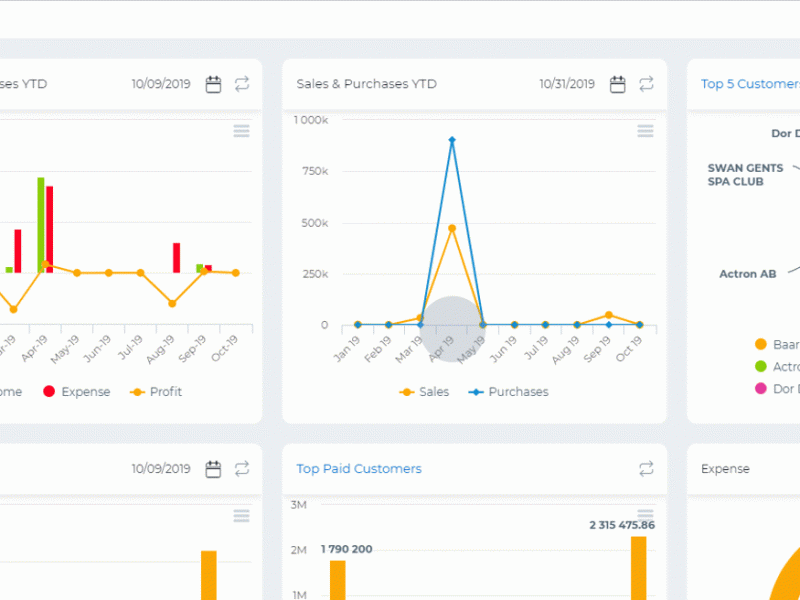
Task: Click the red Aug-19 expense bar
Action: (x=177, y=258)
